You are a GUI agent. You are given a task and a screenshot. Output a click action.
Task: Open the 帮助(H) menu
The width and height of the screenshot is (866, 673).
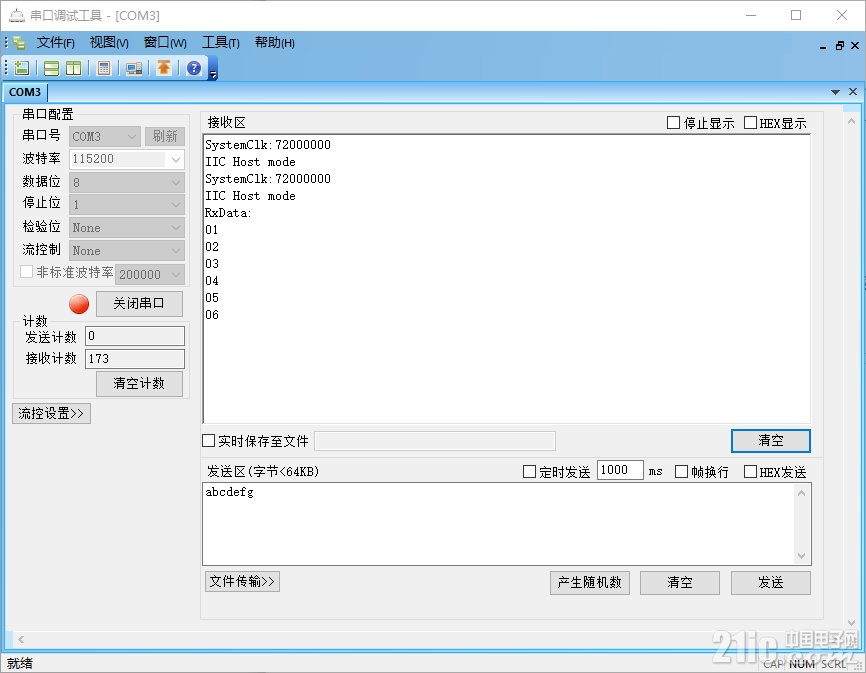pyautogui.click(x=274, y=43)
